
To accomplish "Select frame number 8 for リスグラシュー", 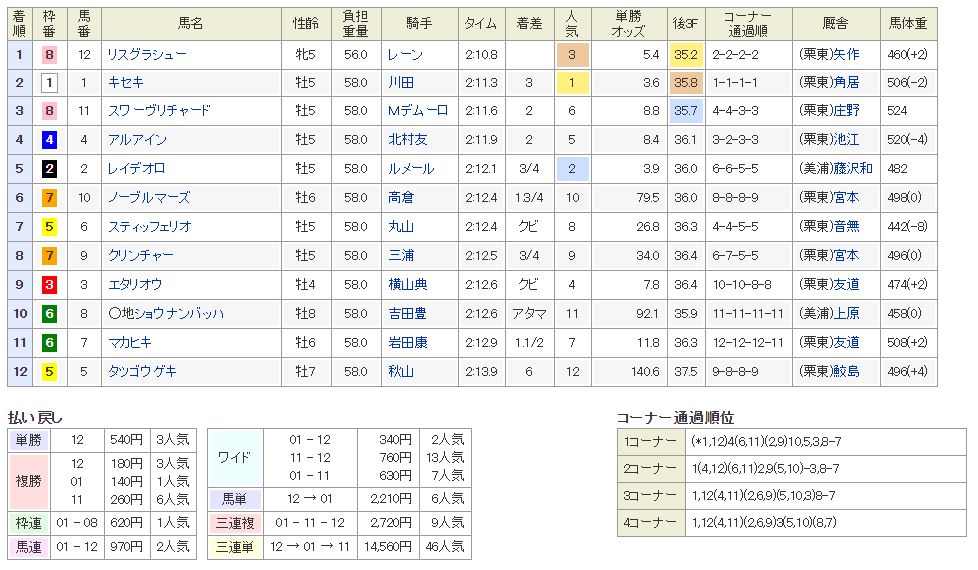I will point(49,55).
